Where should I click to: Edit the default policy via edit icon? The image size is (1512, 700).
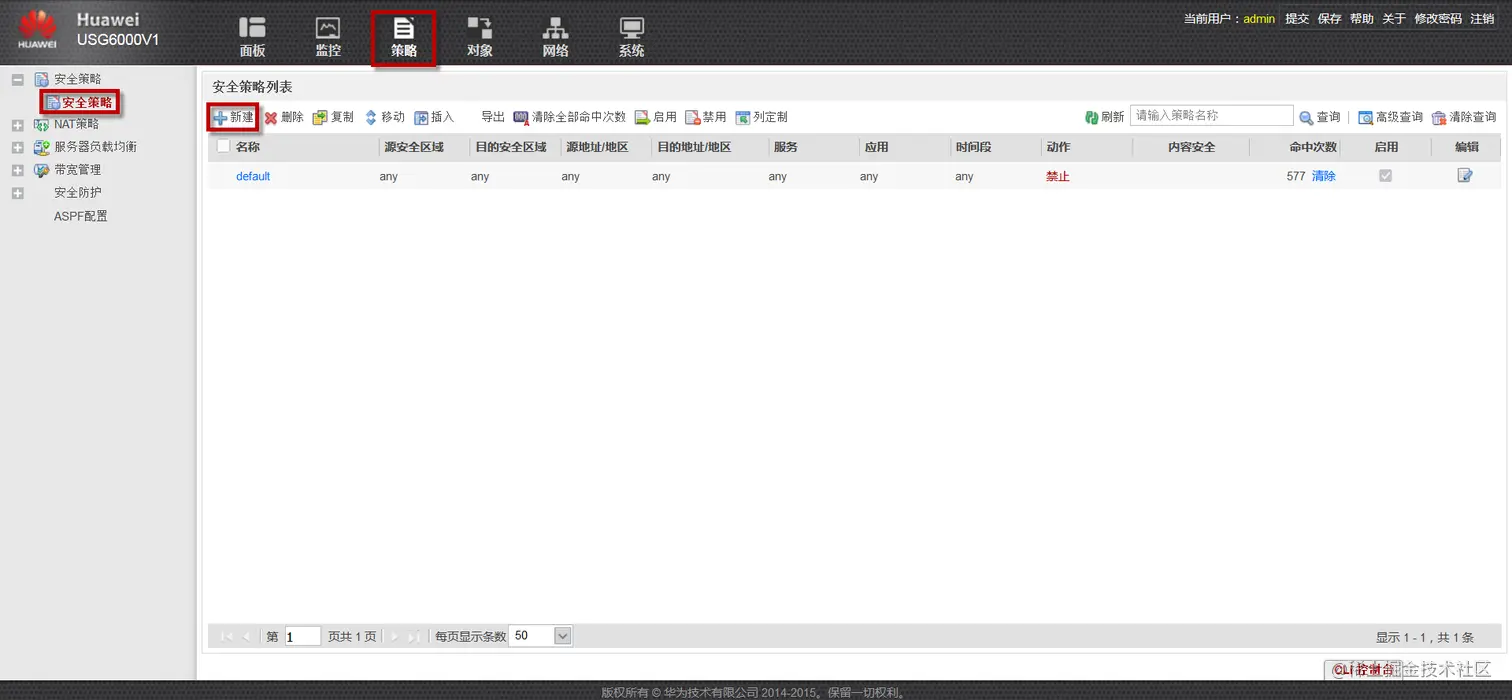pyautogui.click(x=1465, y=176)
